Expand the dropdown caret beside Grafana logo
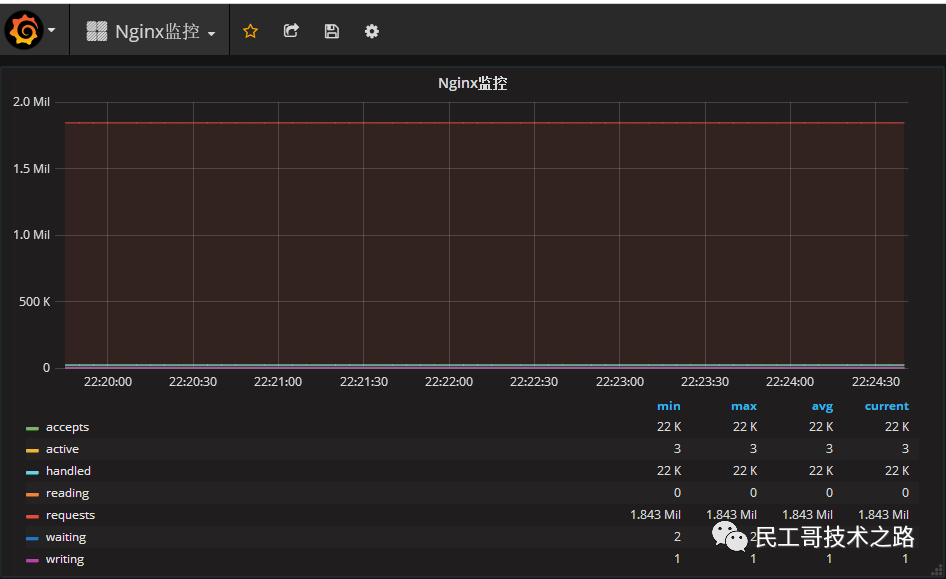This screenshot has width=946, height=579. coord(52,30)
